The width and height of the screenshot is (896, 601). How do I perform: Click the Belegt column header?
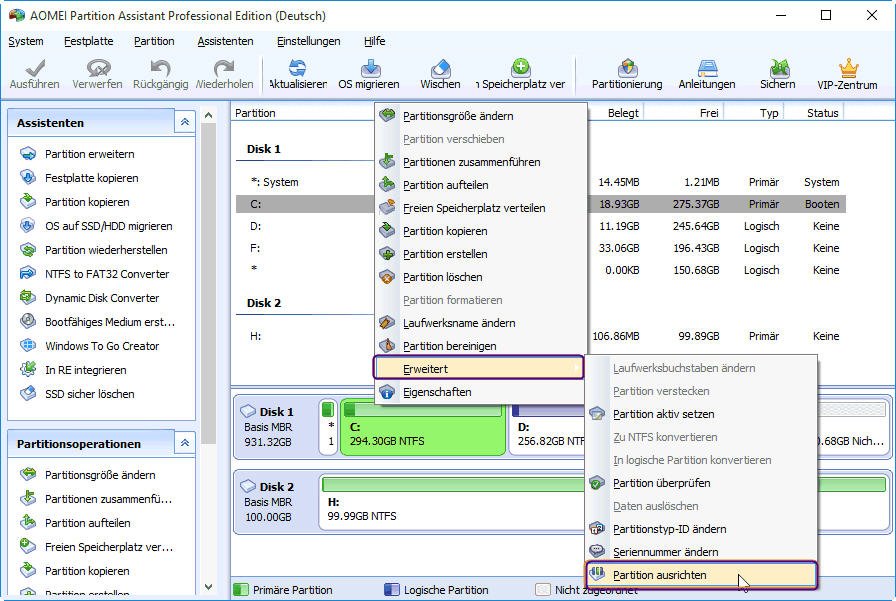coord(623,113)
